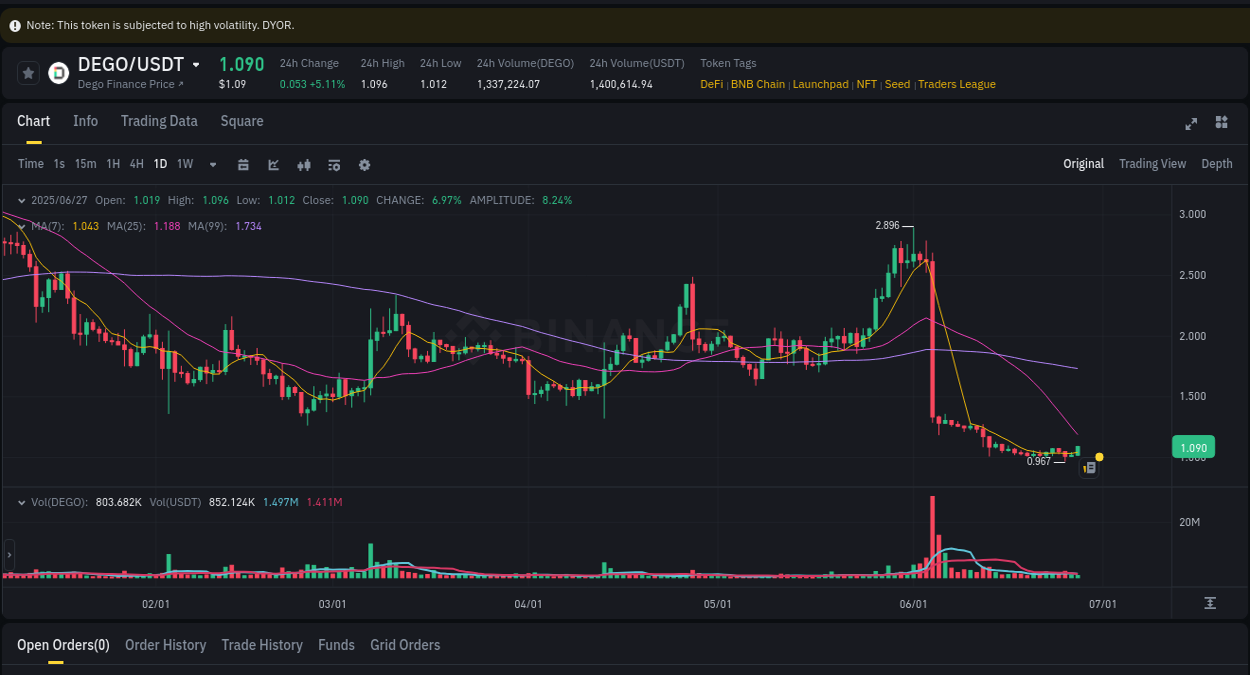Image resolution: width=1250 pixels, height=675 pixels.
Task: Open the date range calendar picker
Action: pyautogui.click(x=243, y=164)
